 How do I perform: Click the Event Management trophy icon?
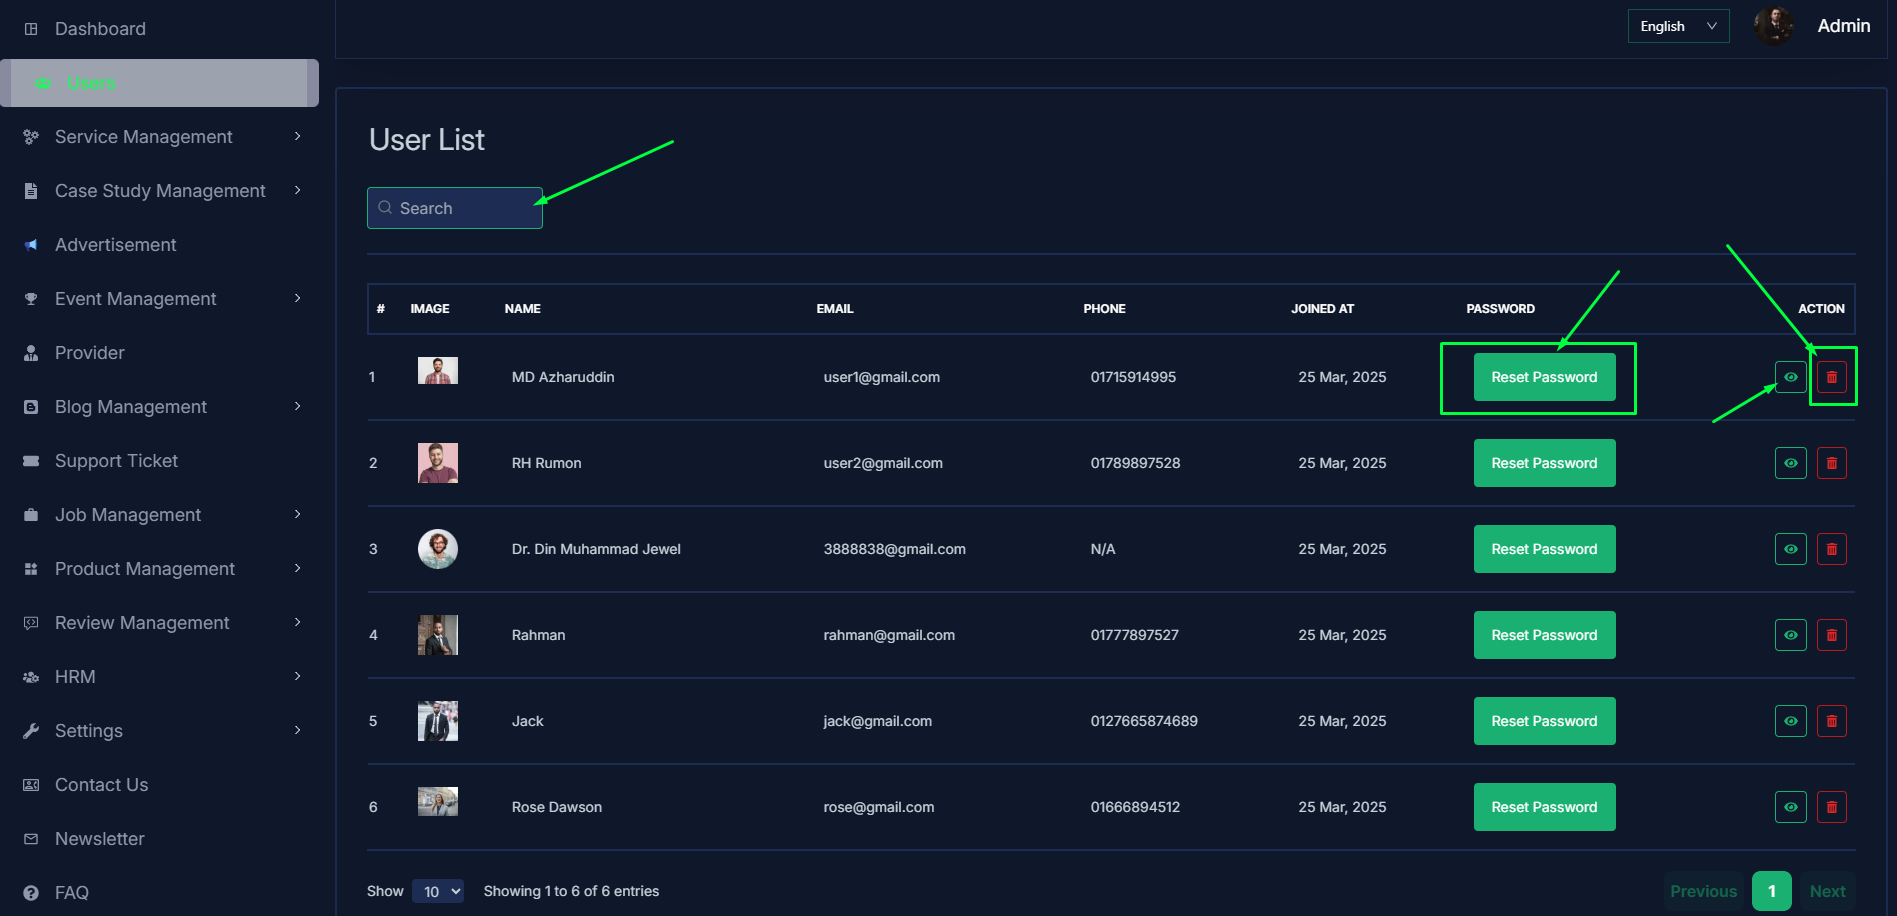pyautogui.click(x=31, y=299)
